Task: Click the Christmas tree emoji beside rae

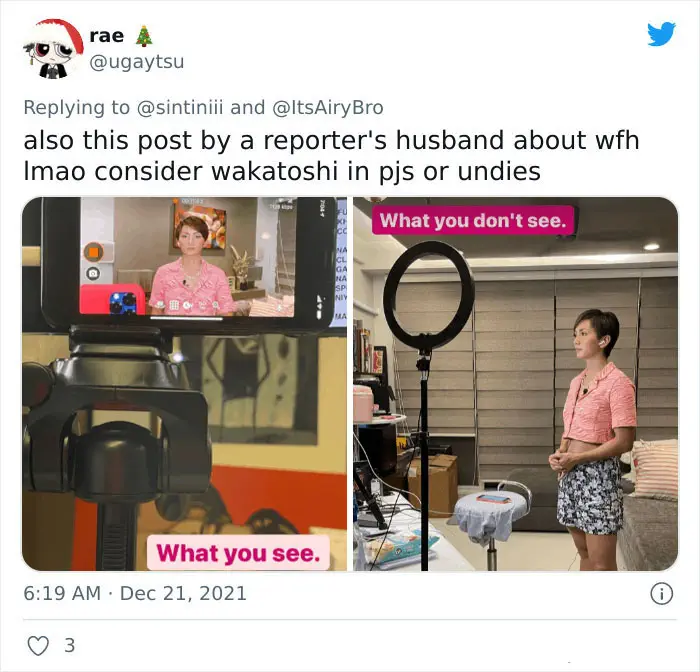Action: [144, 36]
